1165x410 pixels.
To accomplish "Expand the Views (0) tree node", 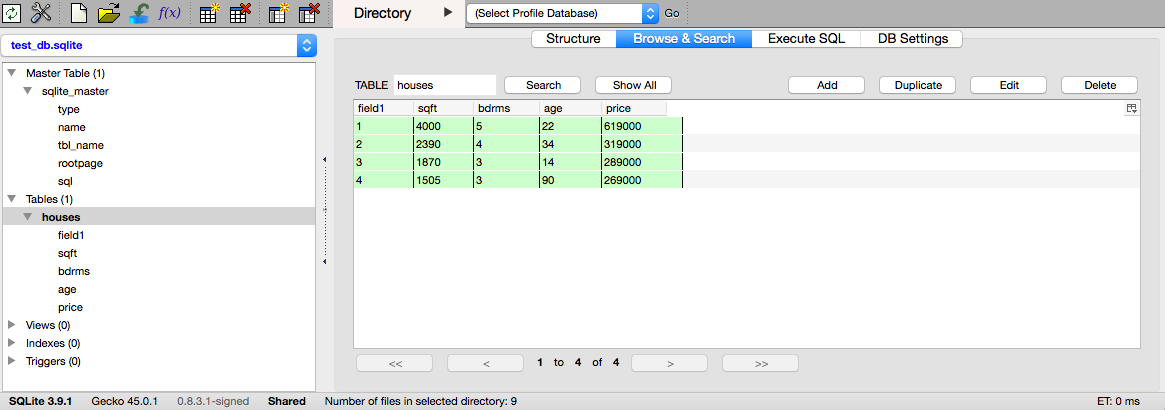I will (12, 325).
